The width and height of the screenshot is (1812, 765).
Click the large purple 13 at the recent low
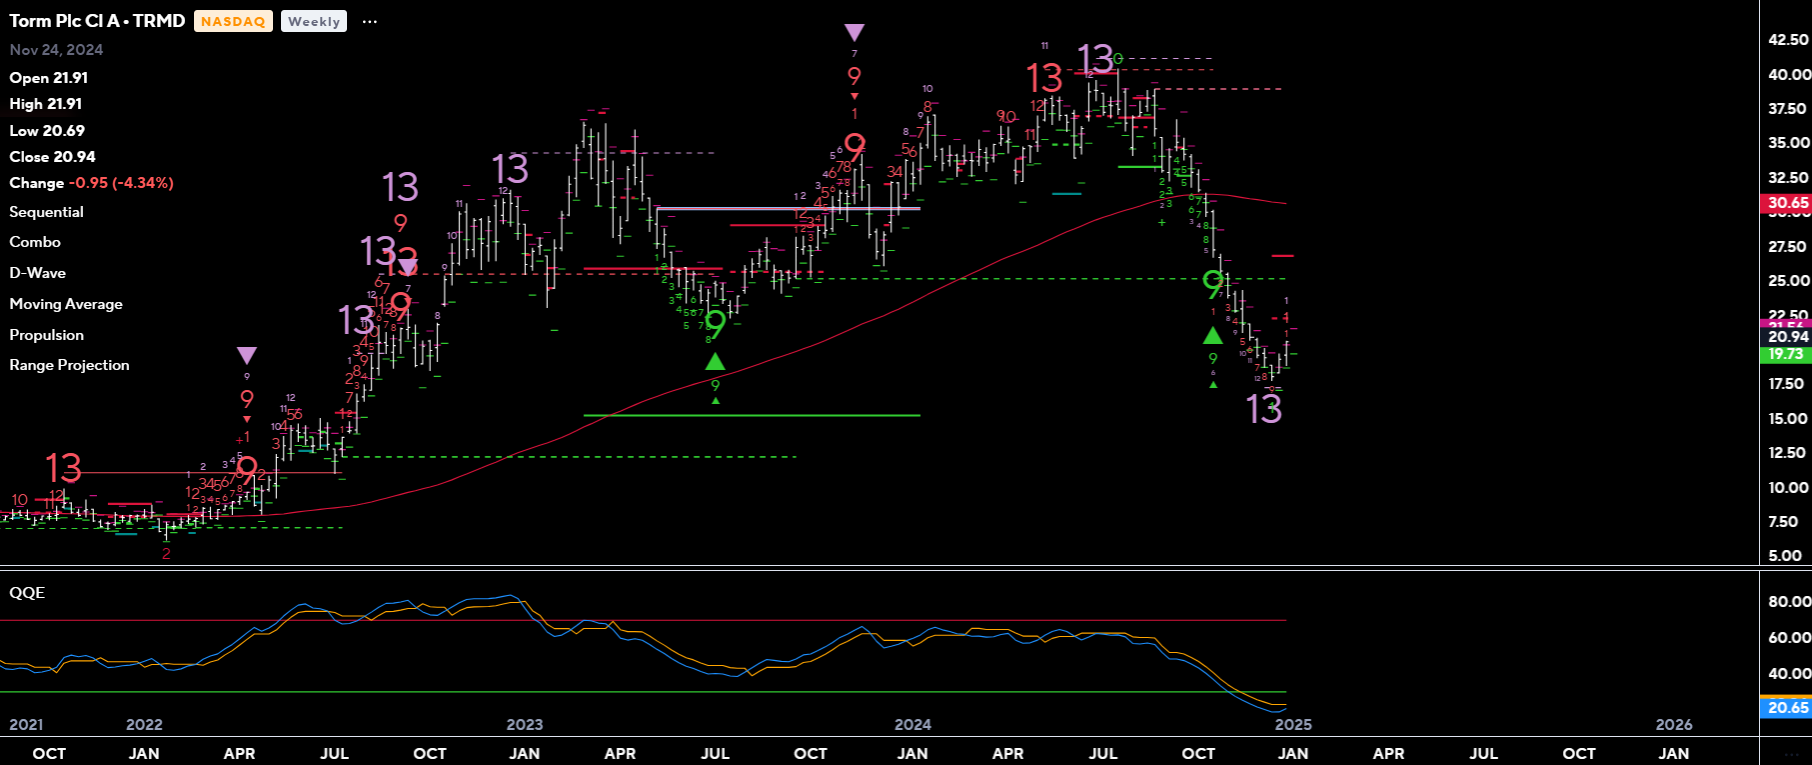1264,409
